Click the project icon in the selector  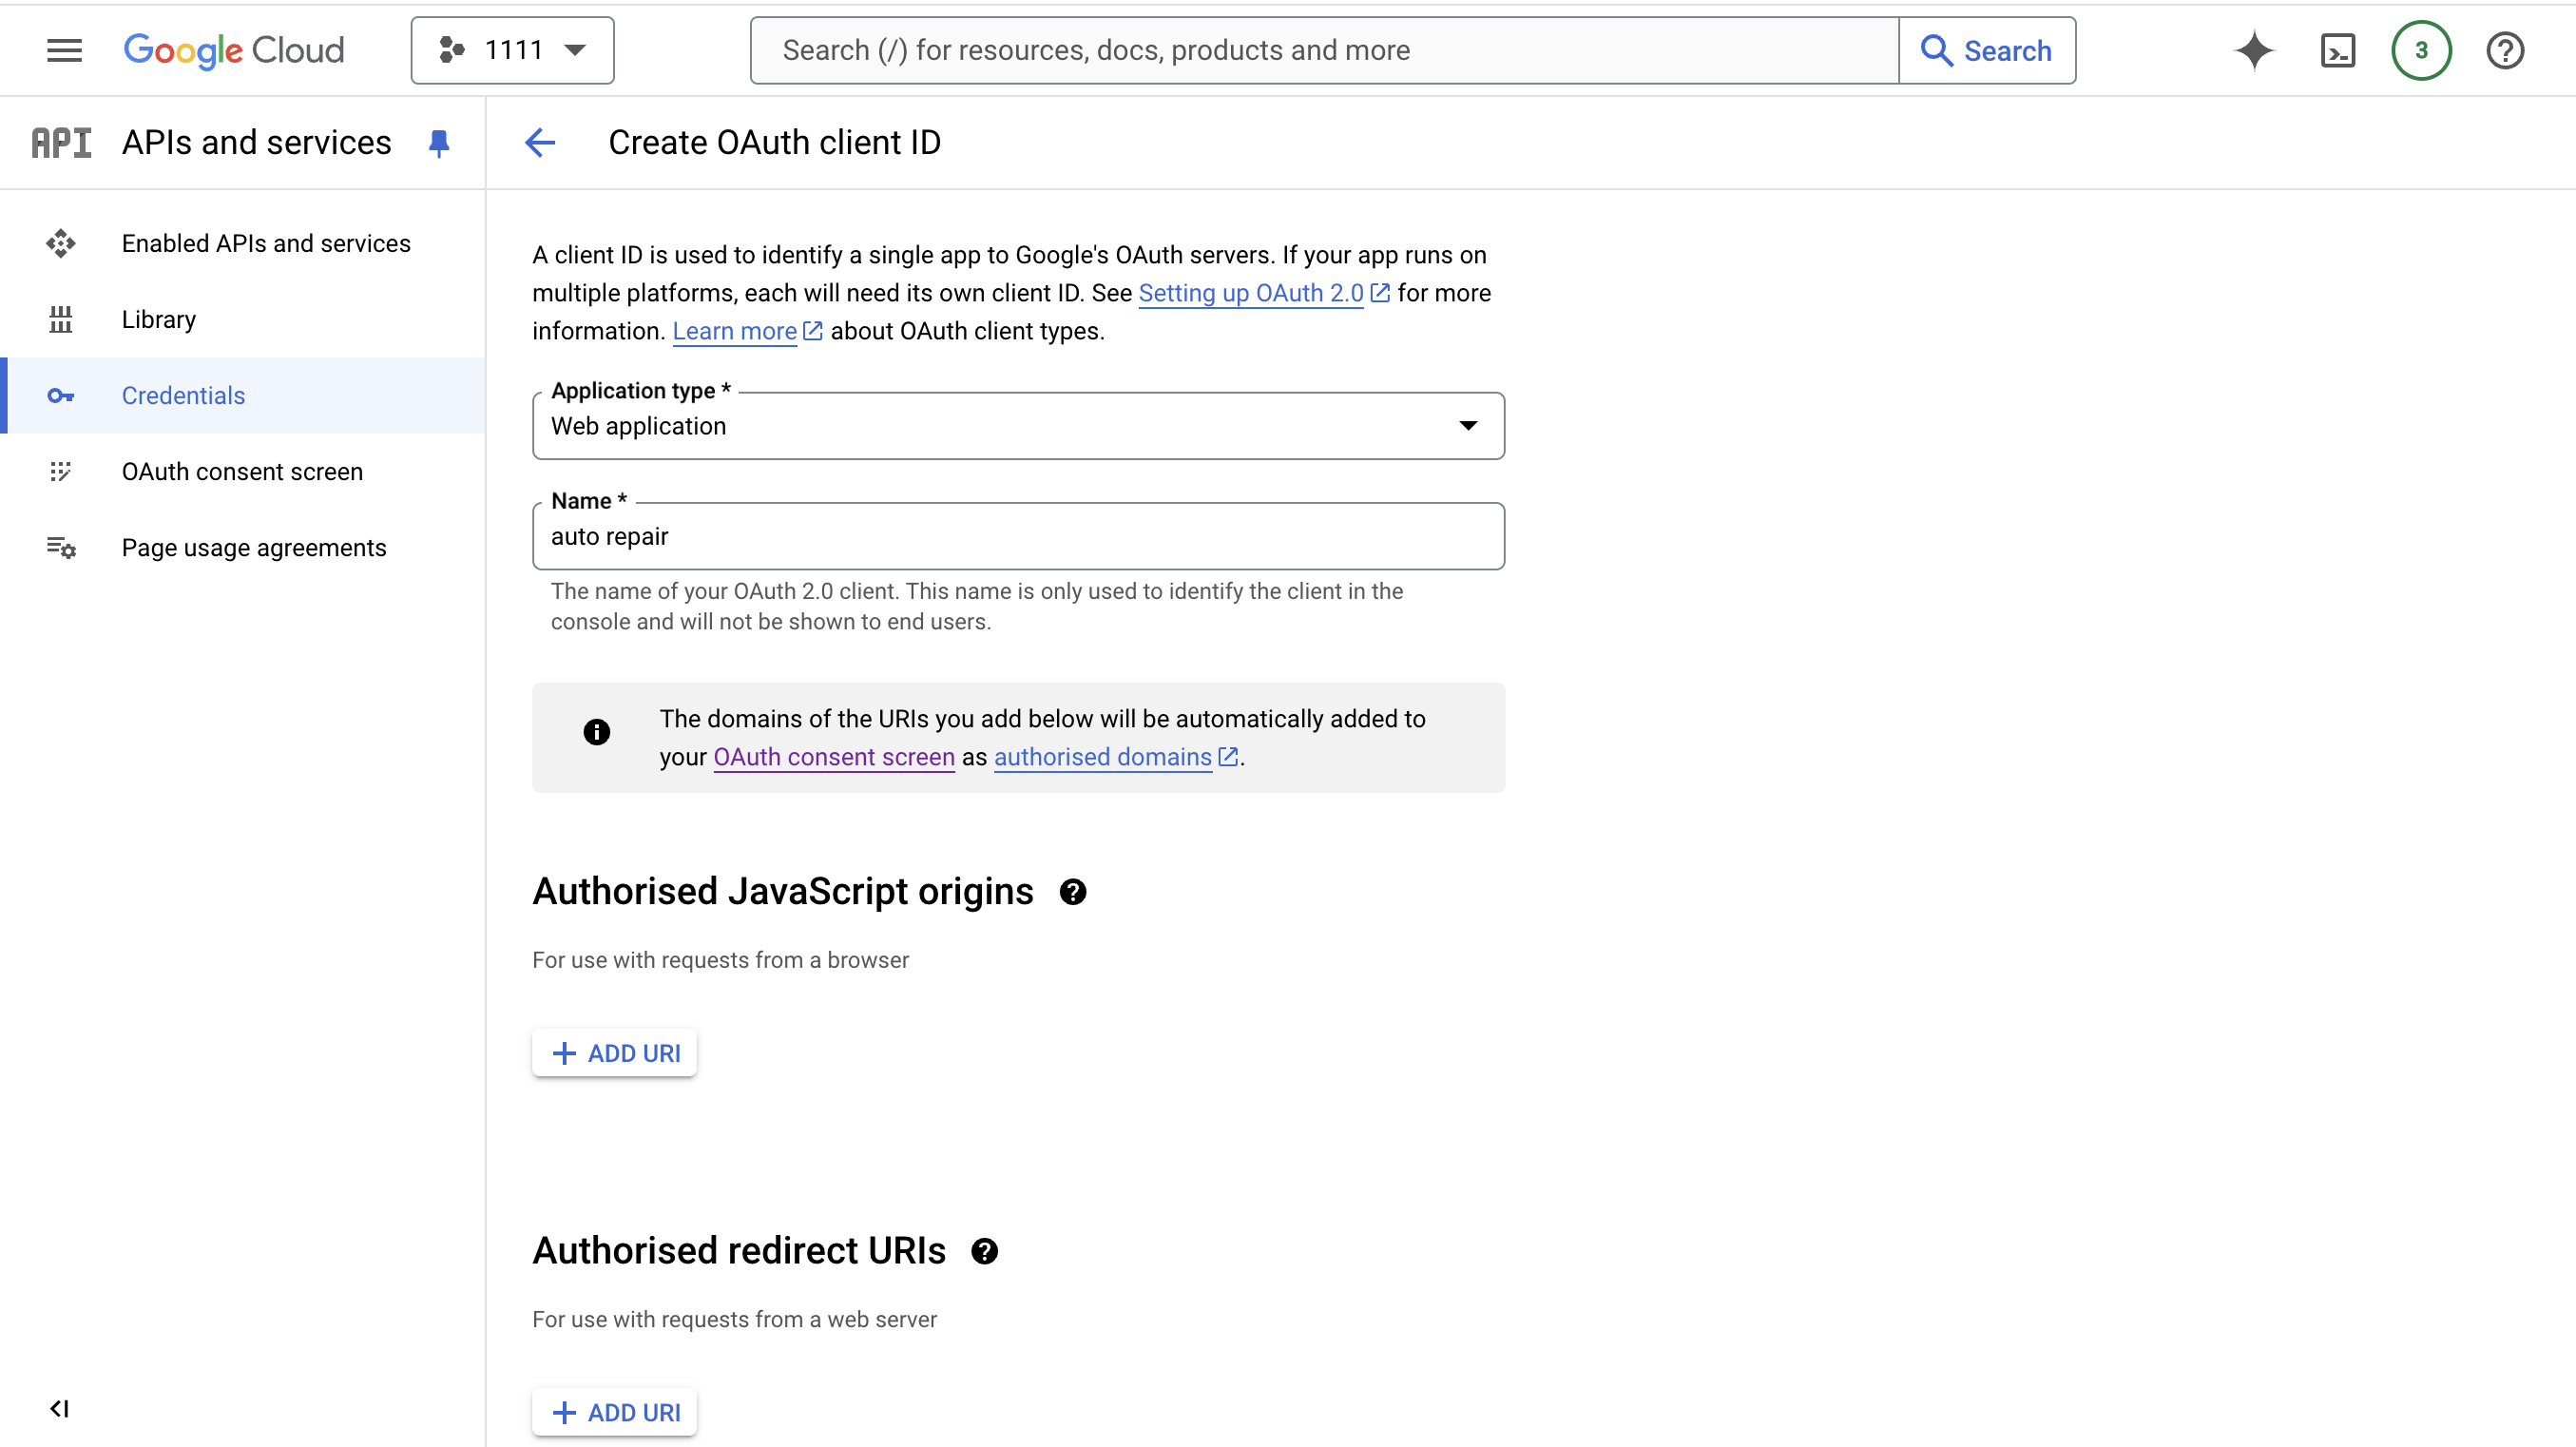452,50
